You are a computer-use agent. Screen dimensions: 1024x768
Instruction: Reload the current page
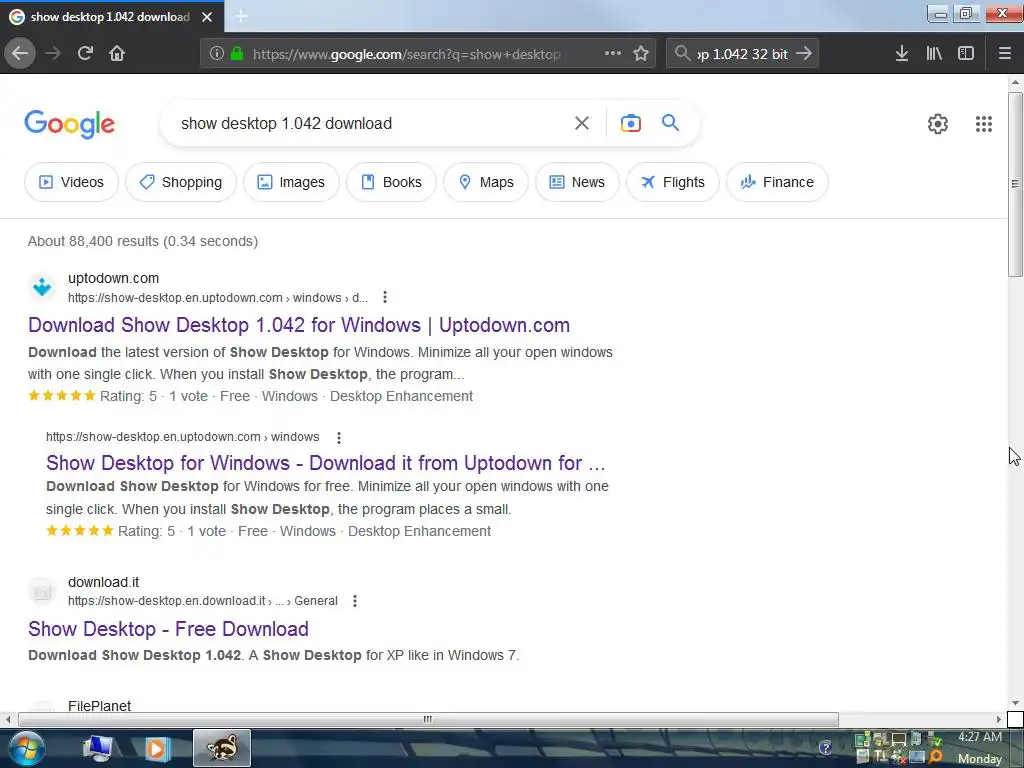[x=85, y=54]
